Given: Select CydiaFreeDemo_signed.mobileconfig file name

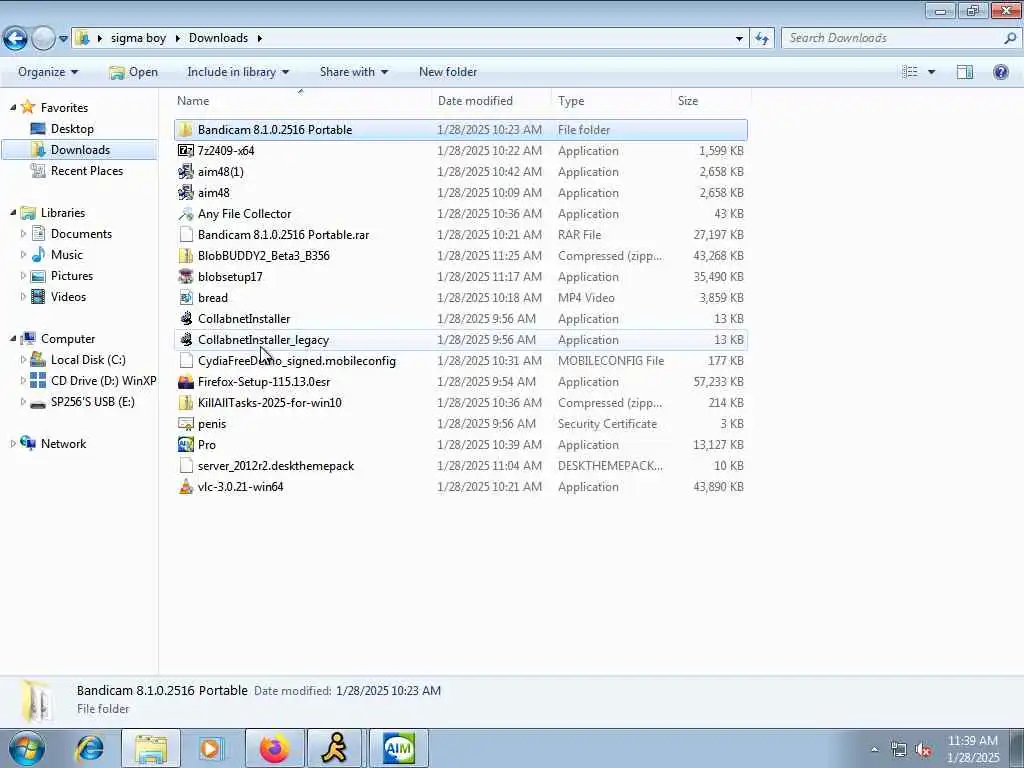Looking at the screenshot, I should tap(296, 360).
